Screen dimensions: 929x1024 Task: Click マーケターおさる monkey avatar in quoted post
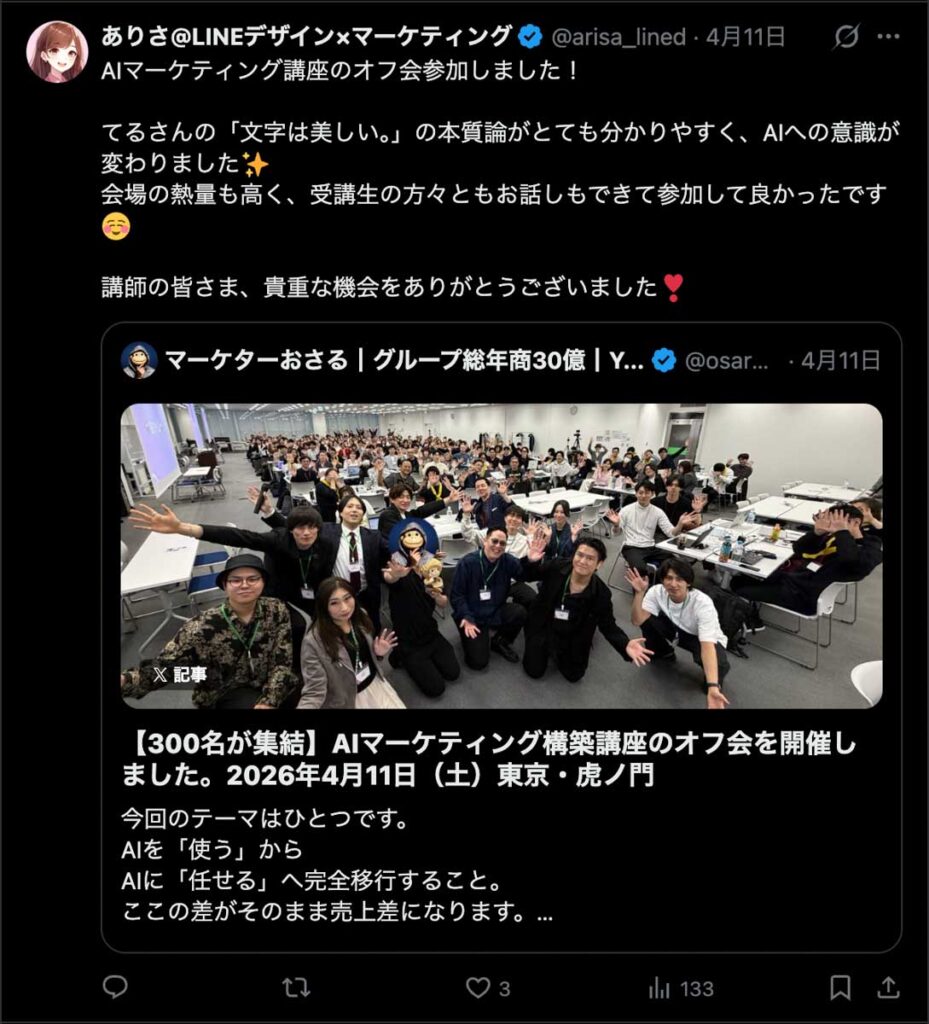tap(139, 360)
